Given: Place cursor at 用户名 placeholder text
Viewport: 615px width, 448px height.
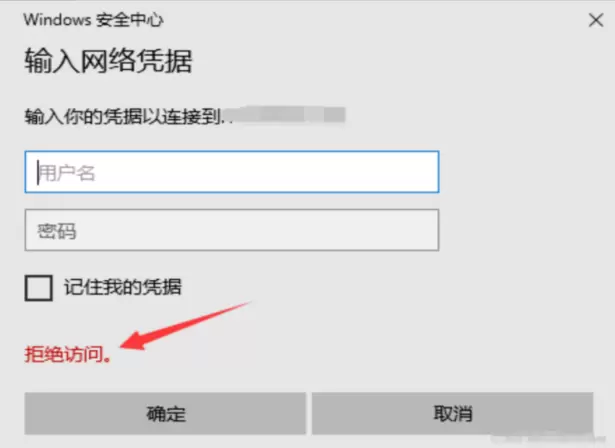Looking at the screenshot, I should [x=66, y=173].
